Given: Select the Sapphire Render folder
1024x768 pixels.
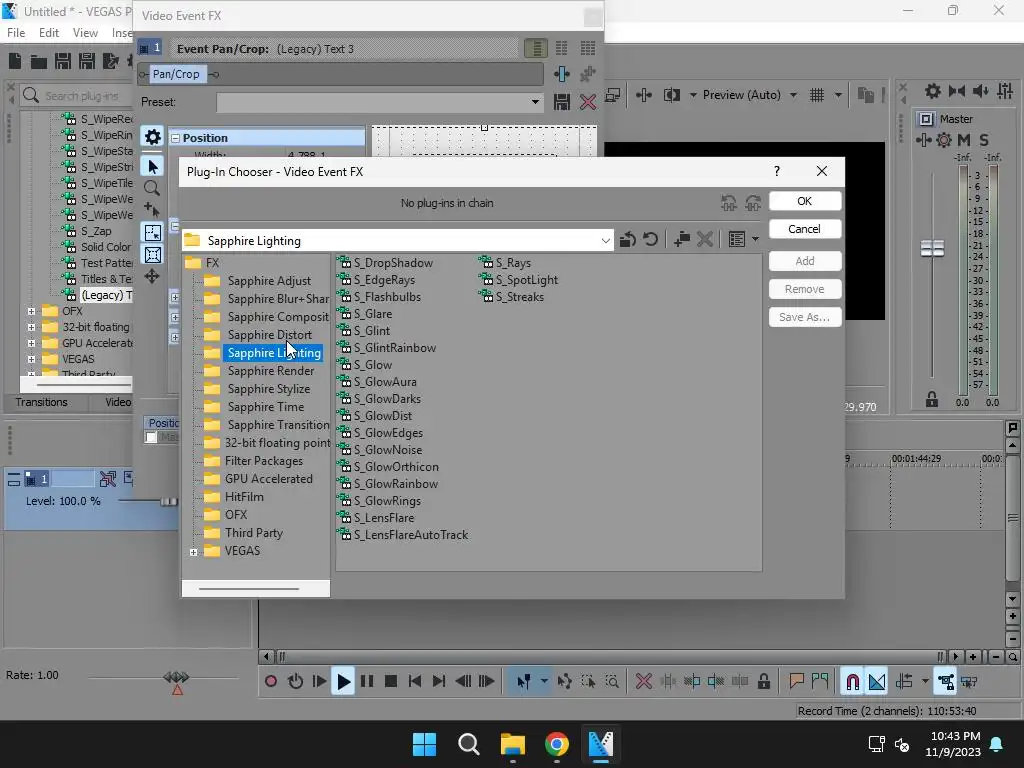Looking at the screenshot, I should coord(270,370).
